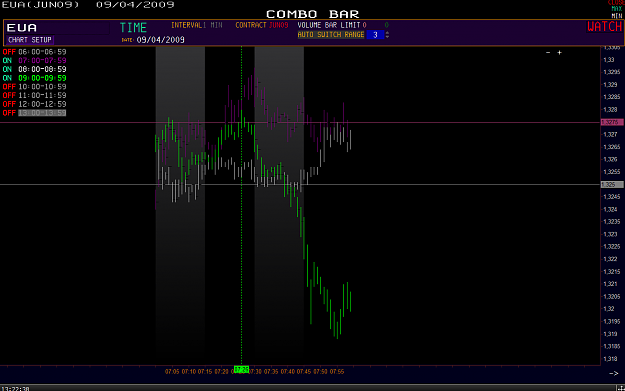625x391 pixels.
Task: Click the crosshair icon in bottom-right corner
Action: tap(620, 388)
